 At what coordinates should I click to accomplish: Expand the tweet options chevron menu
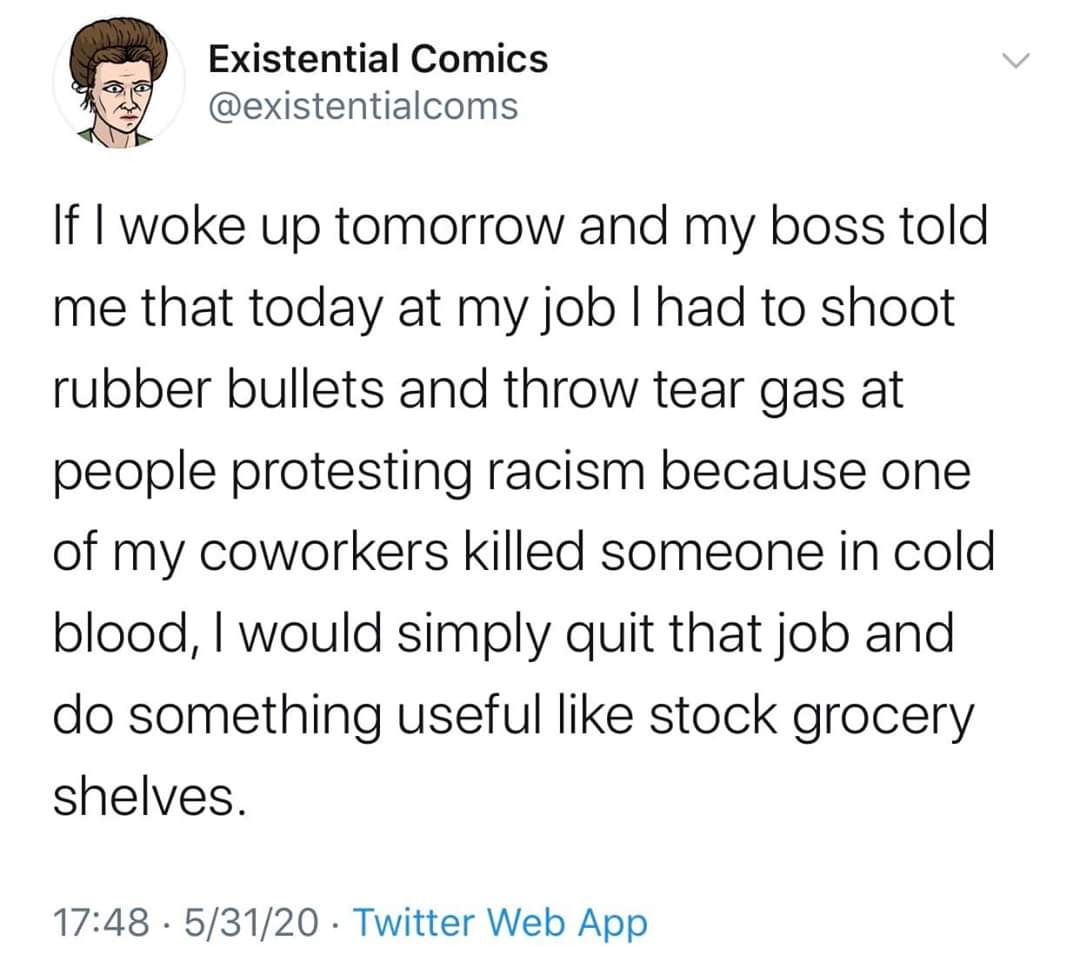pyautogui.click(x=1017, y=62)
